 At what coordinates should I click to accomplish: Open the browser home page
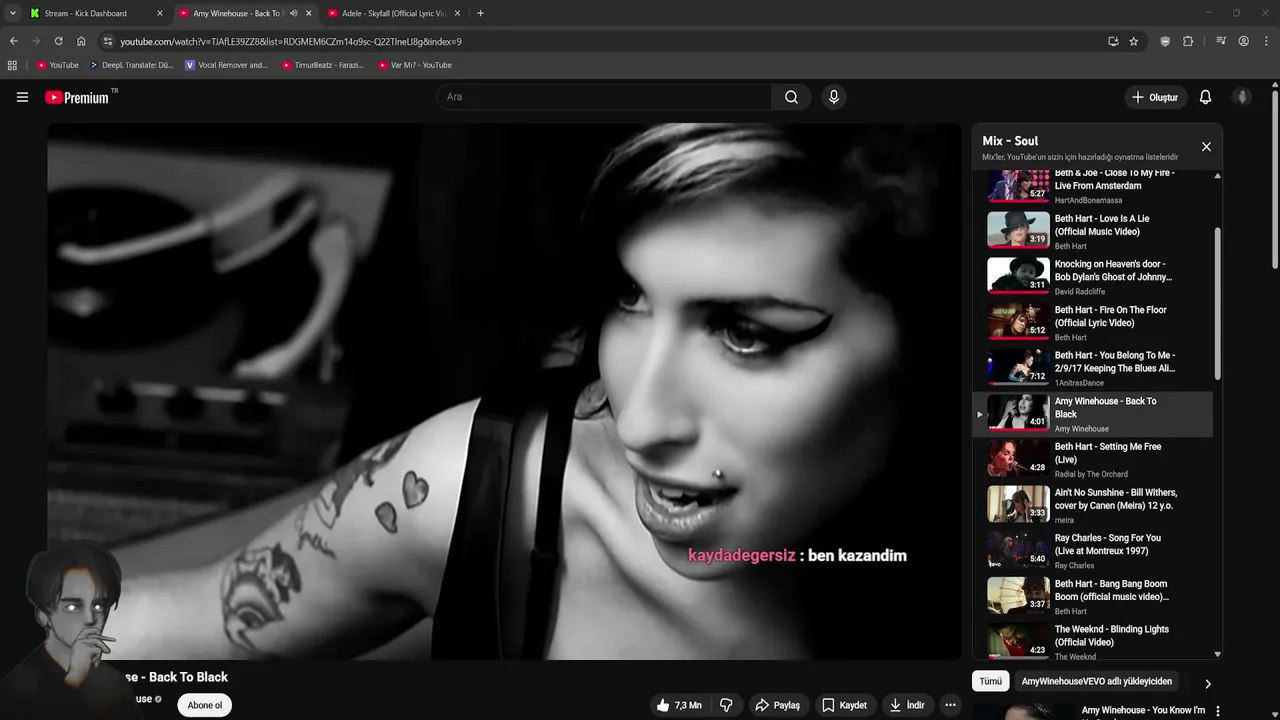coord(81,41)
